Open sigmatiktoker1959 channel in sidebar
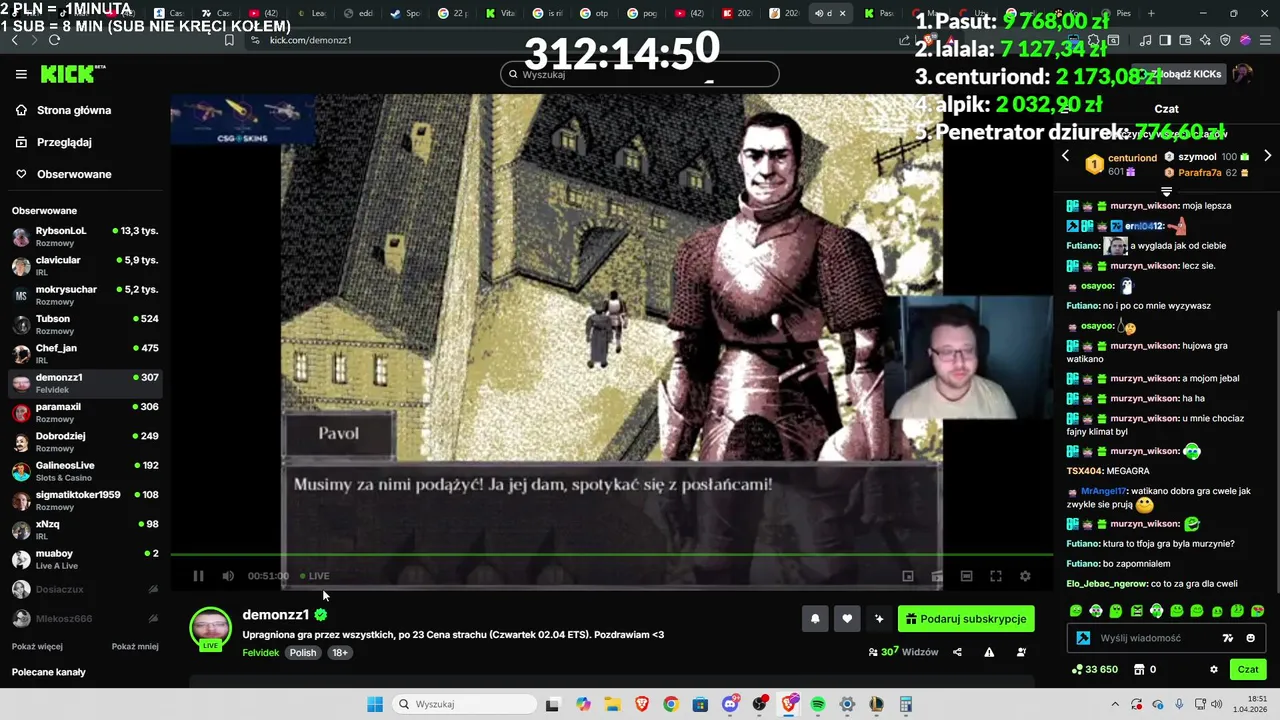Viewport: 1280px width, 720px height. pos(85,501)
